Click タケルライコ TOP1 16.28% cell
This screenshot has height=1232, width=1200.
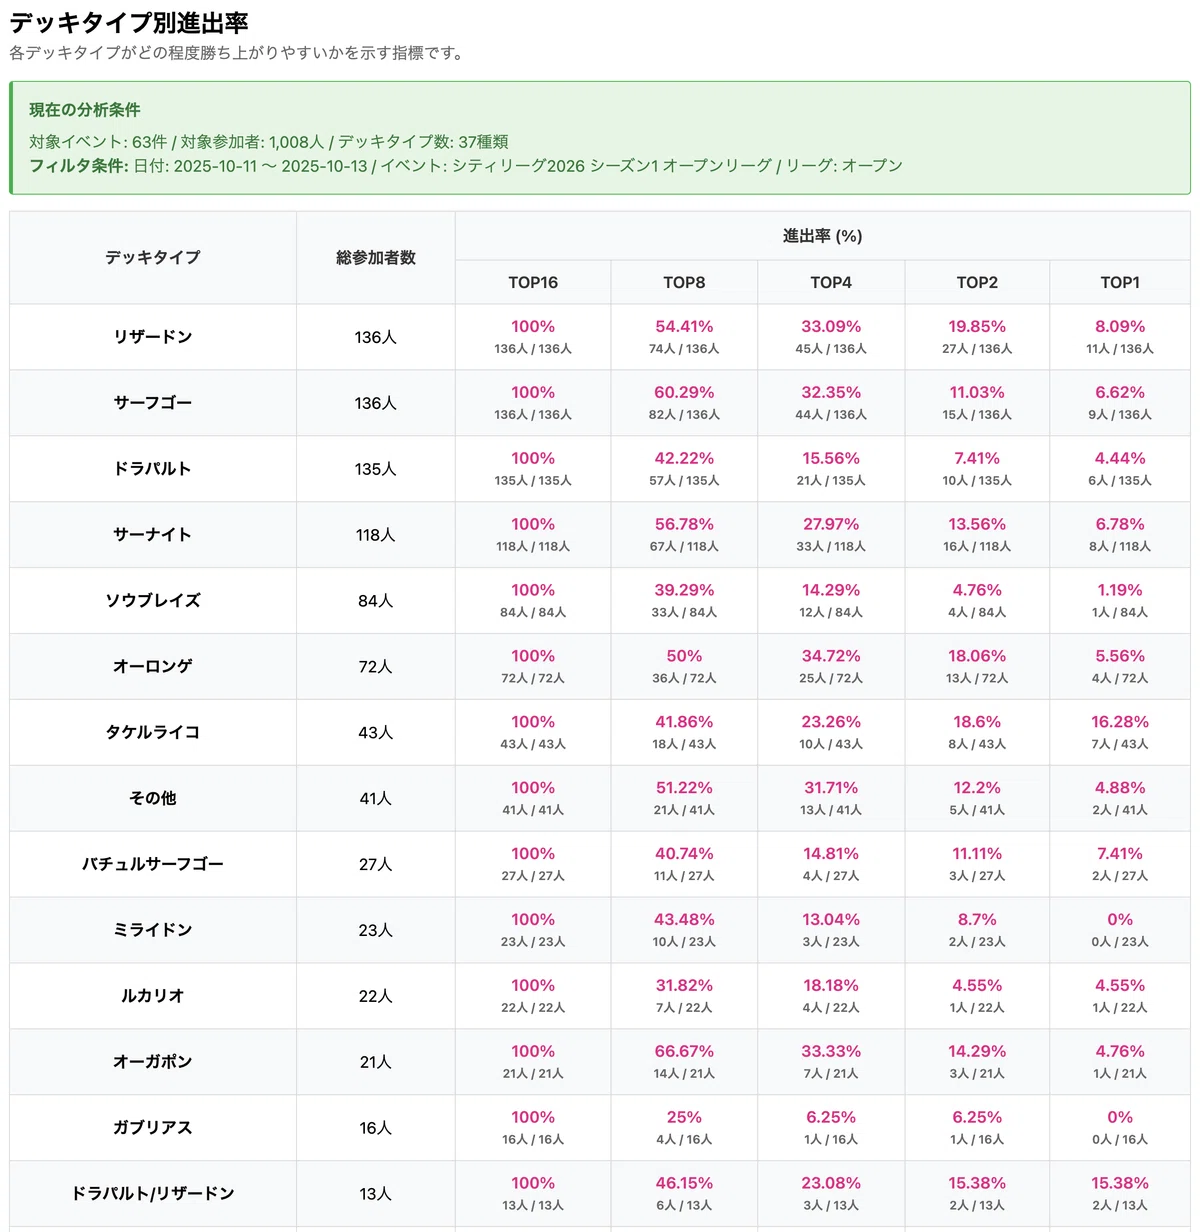click(1120, 732)
